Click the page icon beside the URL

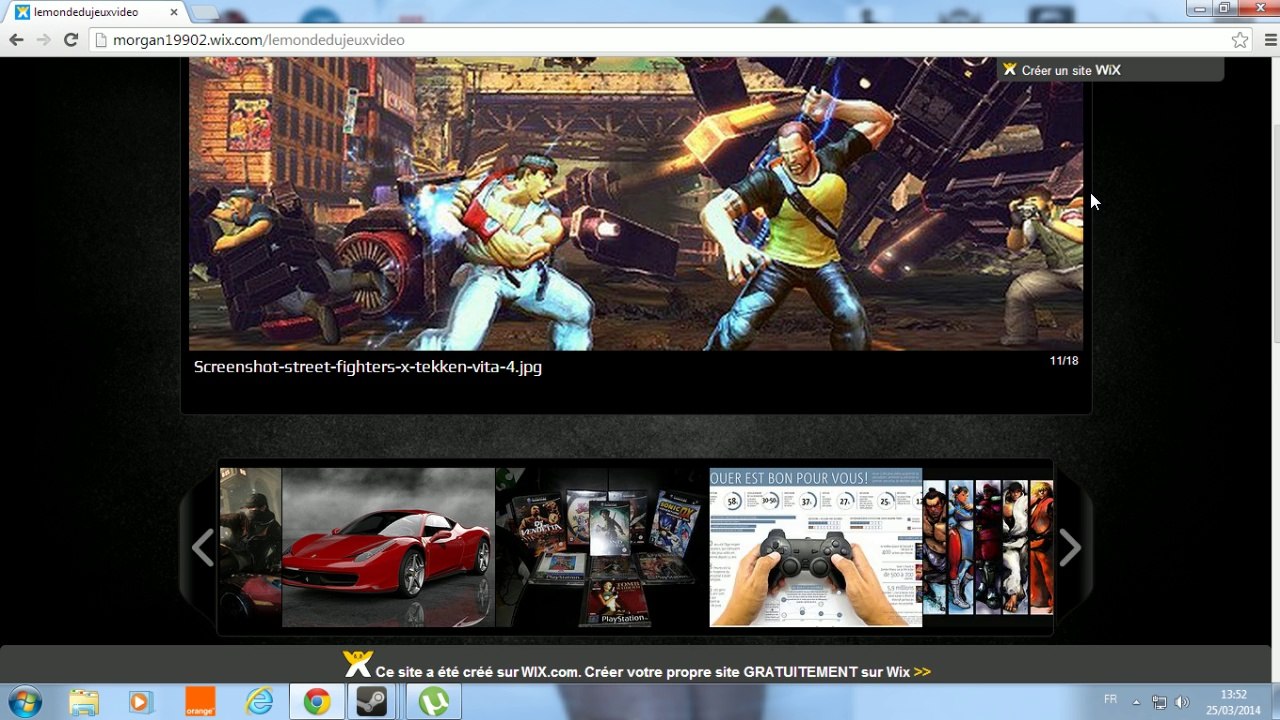pyautogui.click(x=100, y=40)
